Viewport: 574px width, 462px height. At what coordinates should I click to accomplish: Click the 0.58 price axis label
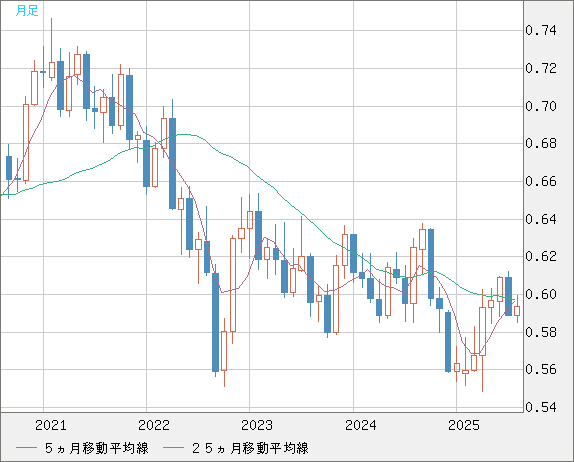point(541,332)
